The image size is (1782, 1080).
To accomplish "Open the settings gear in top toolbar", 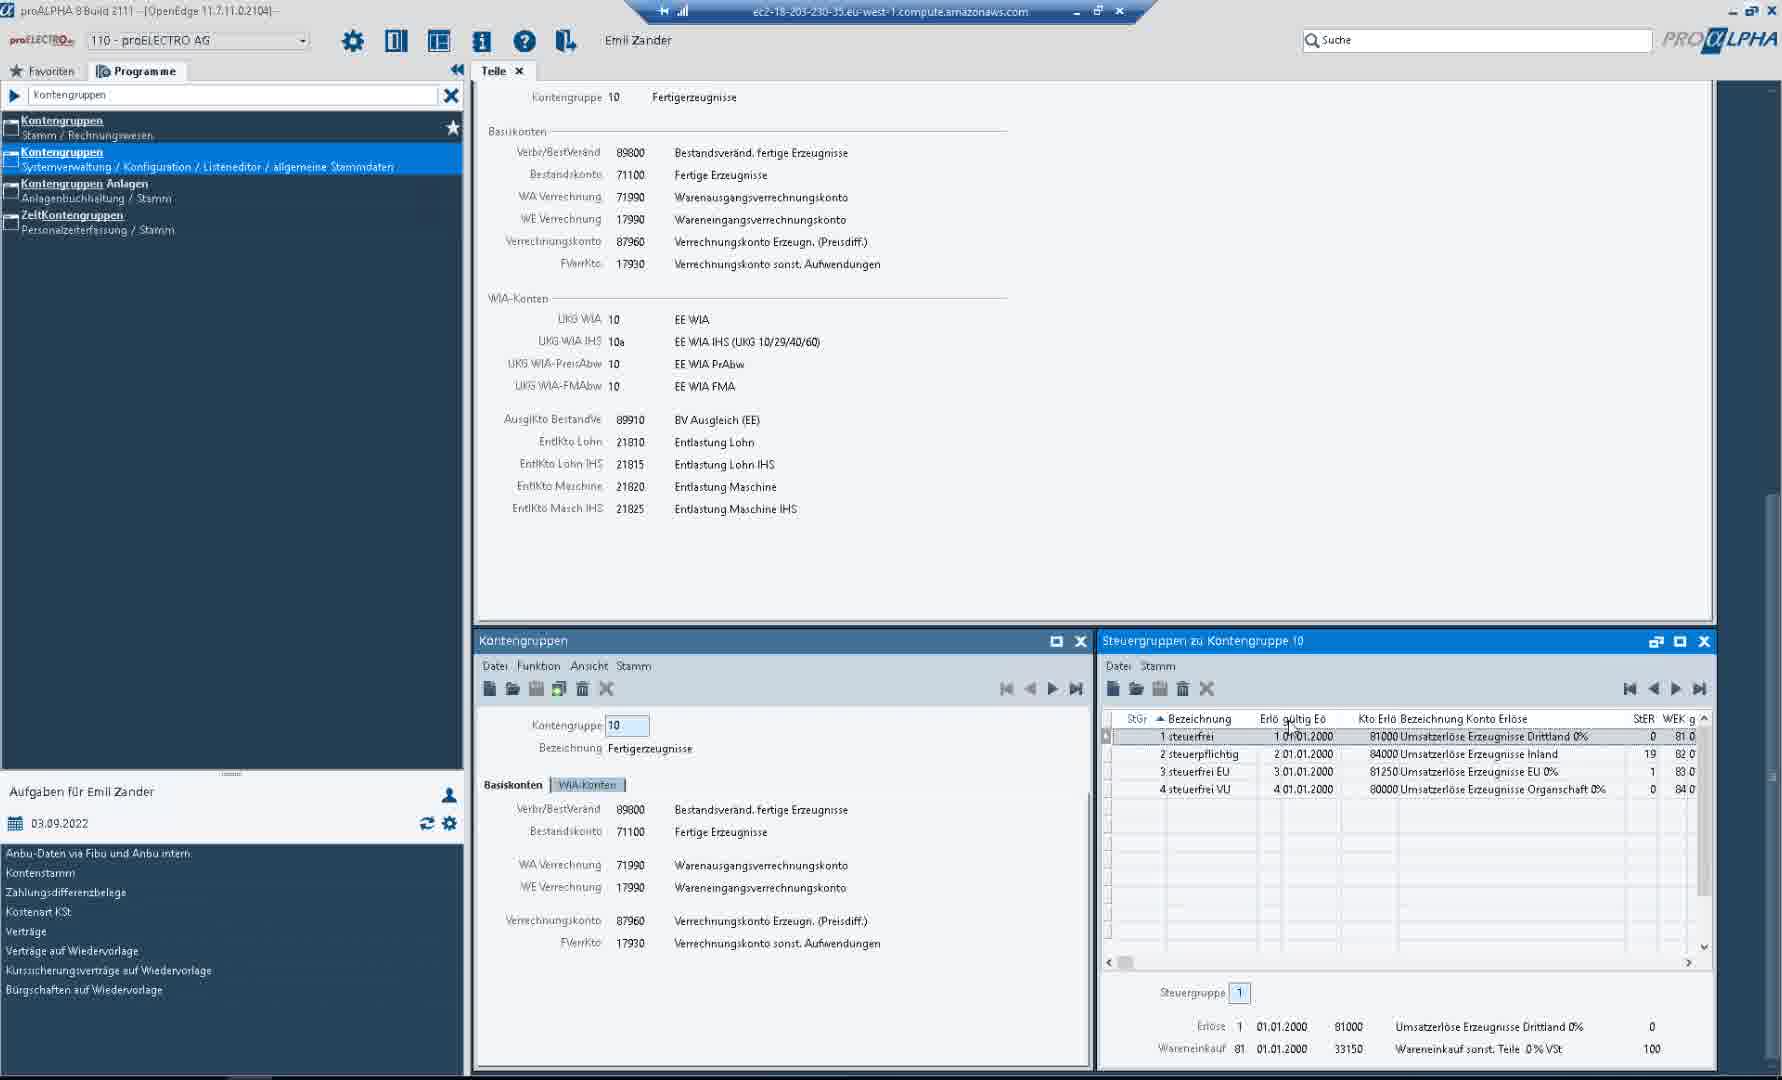I will click(x=353, y=41).
